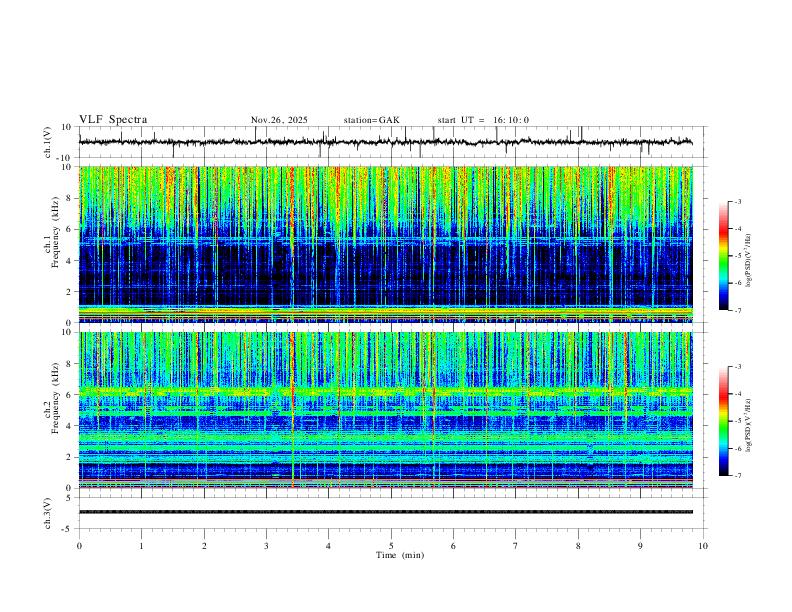Click the ch.2 colorbar 'log(PSD)(V²/Hz)' label
The image size is (792, 612).
(x=749, y=425)
